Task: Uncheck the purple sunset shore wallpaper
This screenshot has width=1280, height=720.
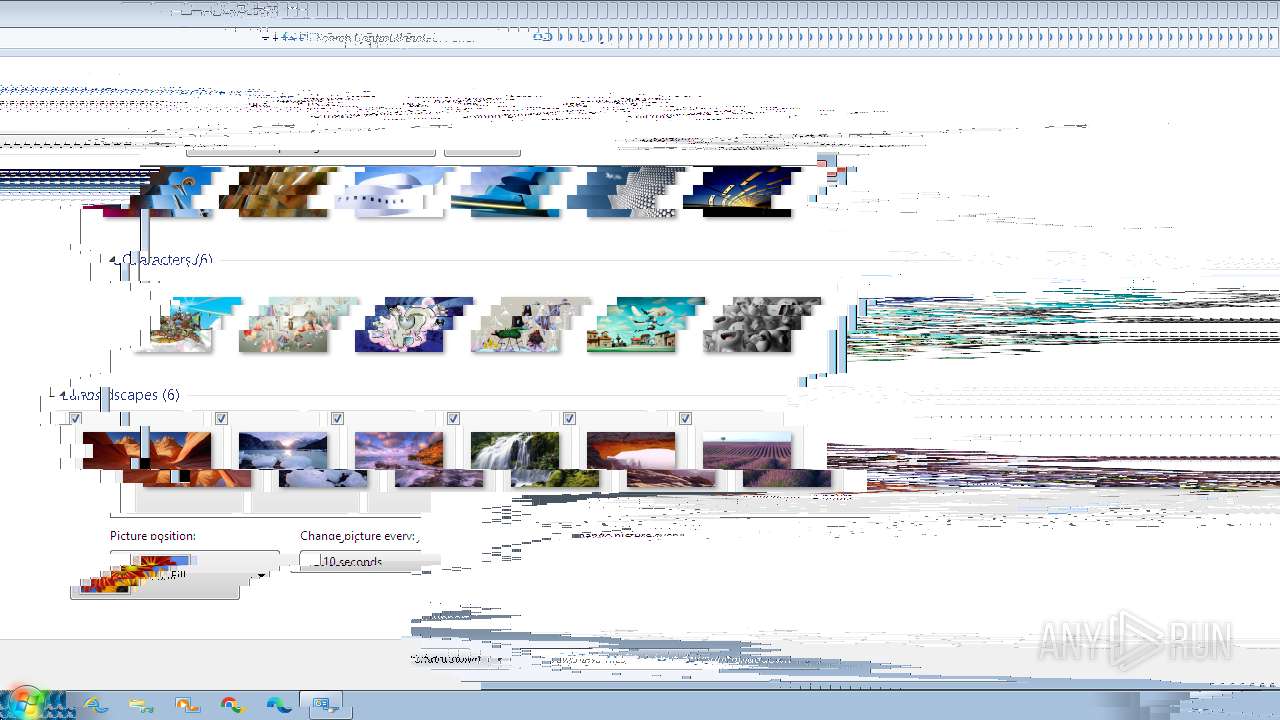Action: 337,418
